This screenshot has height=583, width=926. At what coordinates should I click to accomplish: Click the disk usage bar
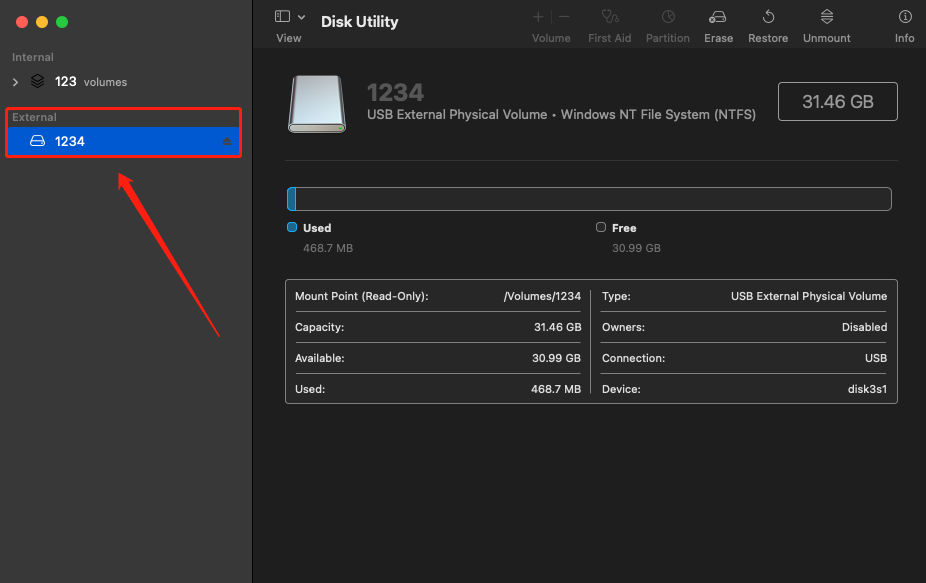tap(589, 199)
